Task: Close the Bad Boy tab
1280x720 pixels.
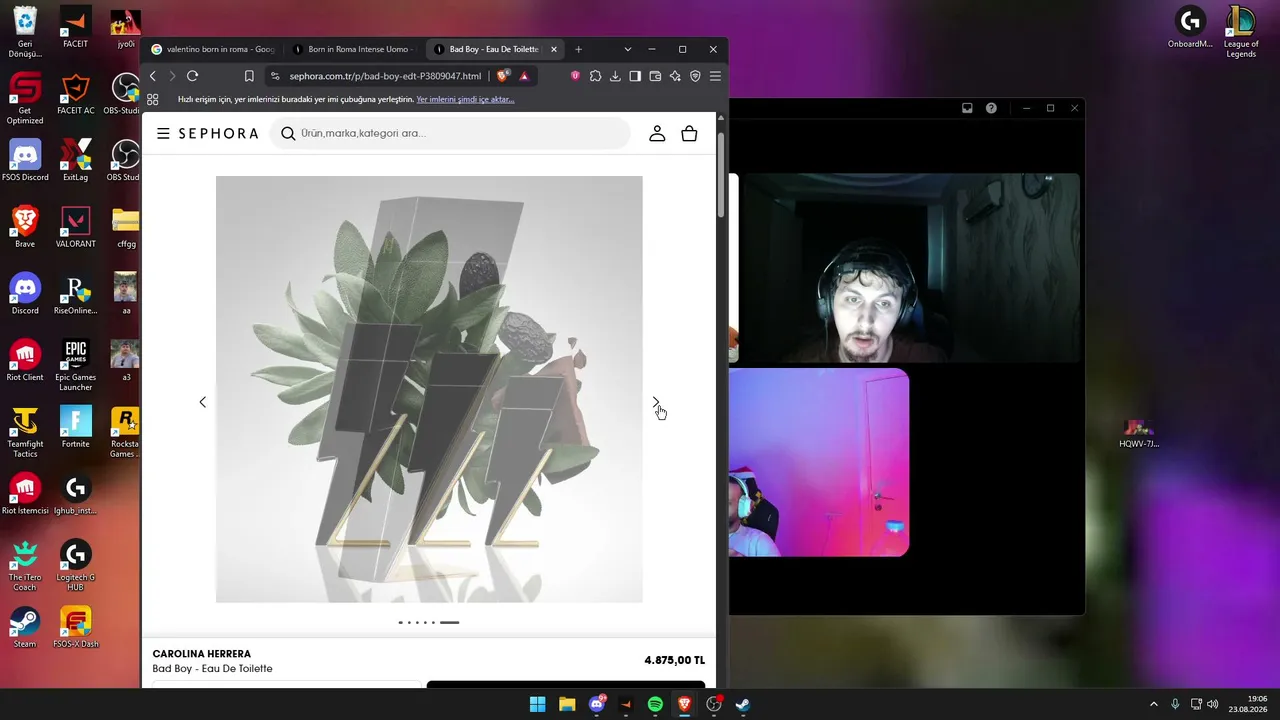Action: click(554, 49)
